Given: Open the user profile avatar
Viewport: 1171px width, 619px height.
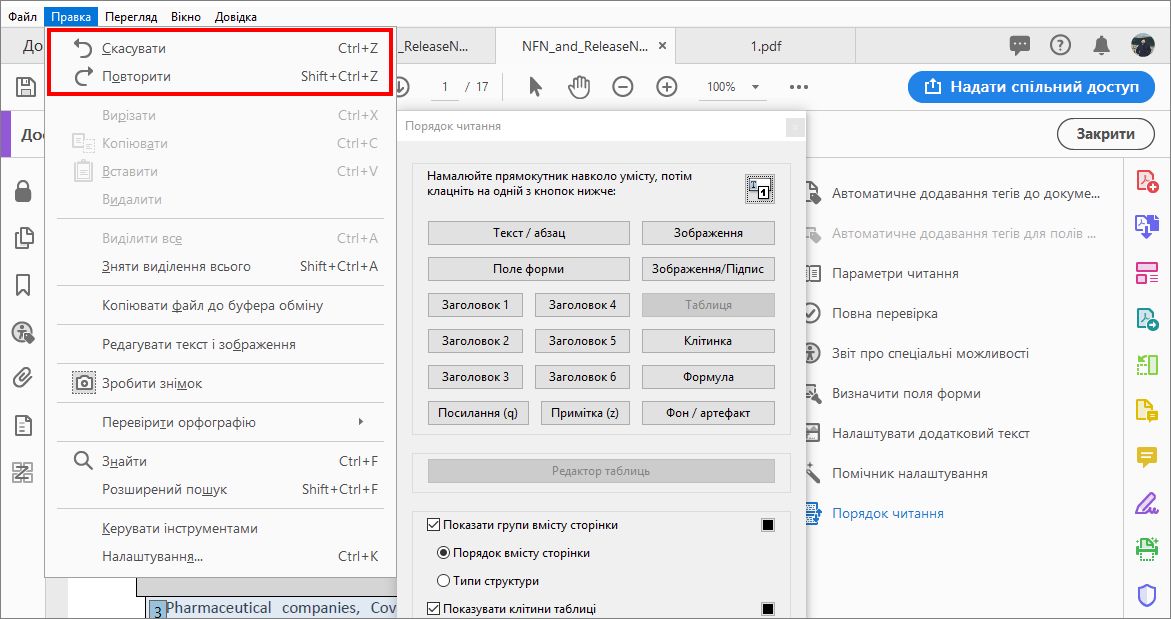Looking at the screenshot, I should (x=1143, y=46).
